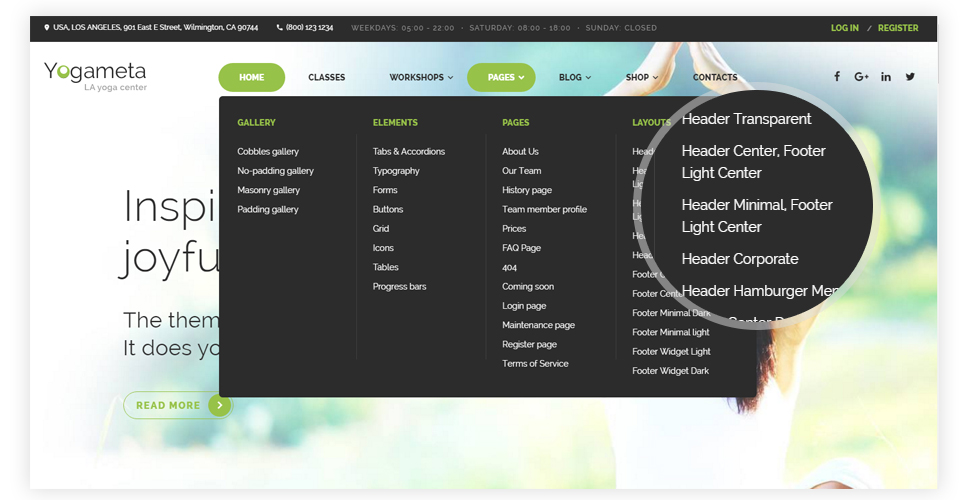The height and width of the screenshot is (500, 965).
Task: Open Icons element page
Action: (383, 248)
